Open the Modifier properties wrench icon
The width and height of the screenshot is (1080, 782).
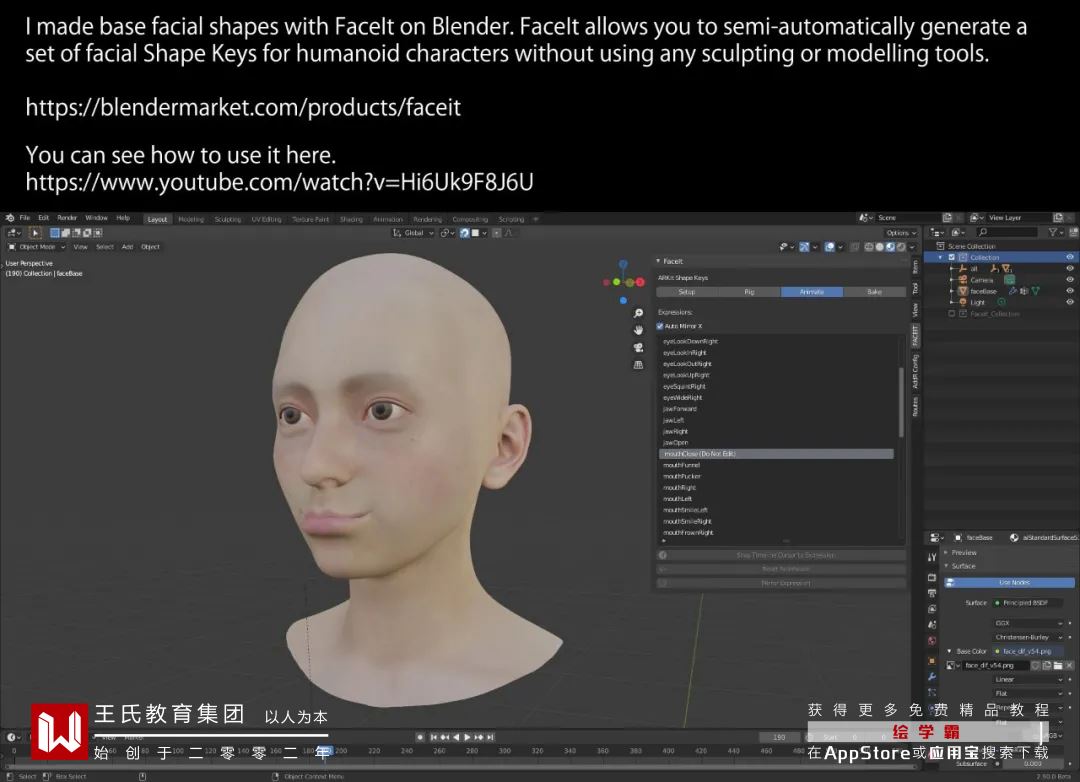pos(932,677)
